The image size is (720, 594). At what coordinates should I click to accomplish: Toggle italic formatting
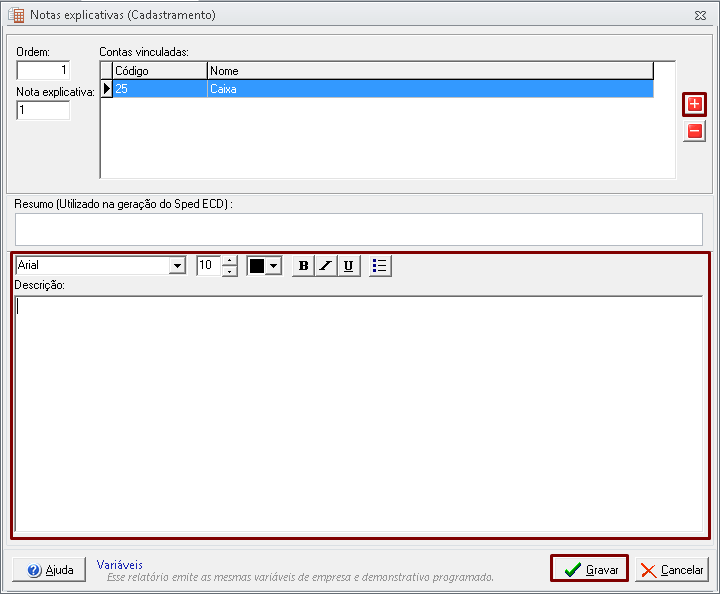[x=326, y=266]
